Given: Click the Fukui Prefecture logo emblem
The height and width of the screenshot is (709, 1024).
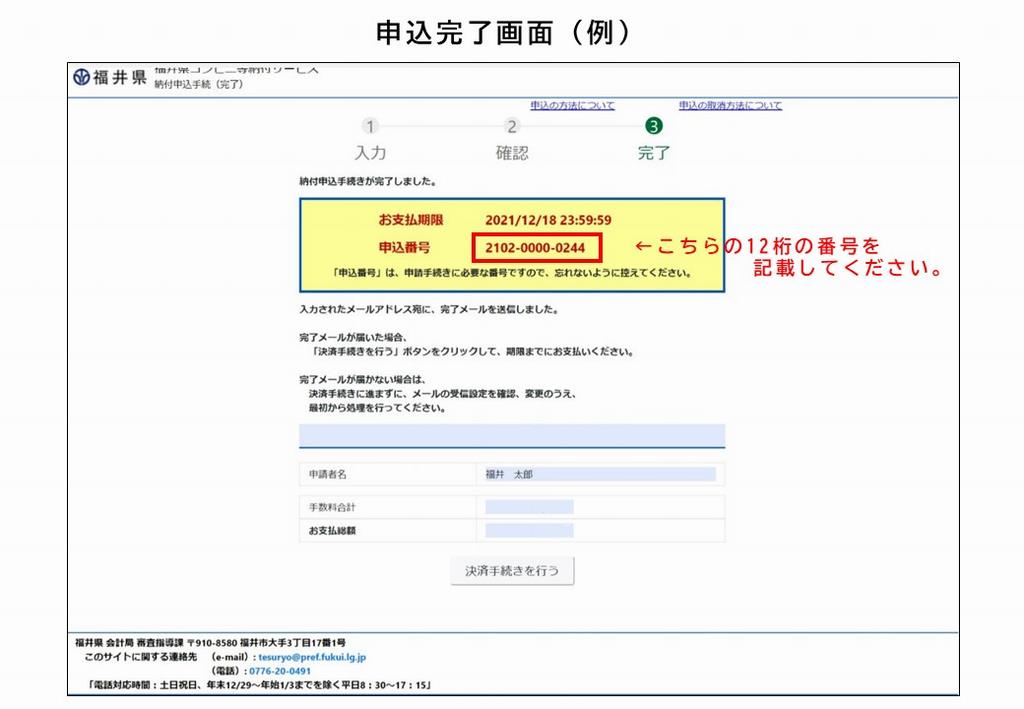Looking at the screenshot, I should click(x=82, y=78).
